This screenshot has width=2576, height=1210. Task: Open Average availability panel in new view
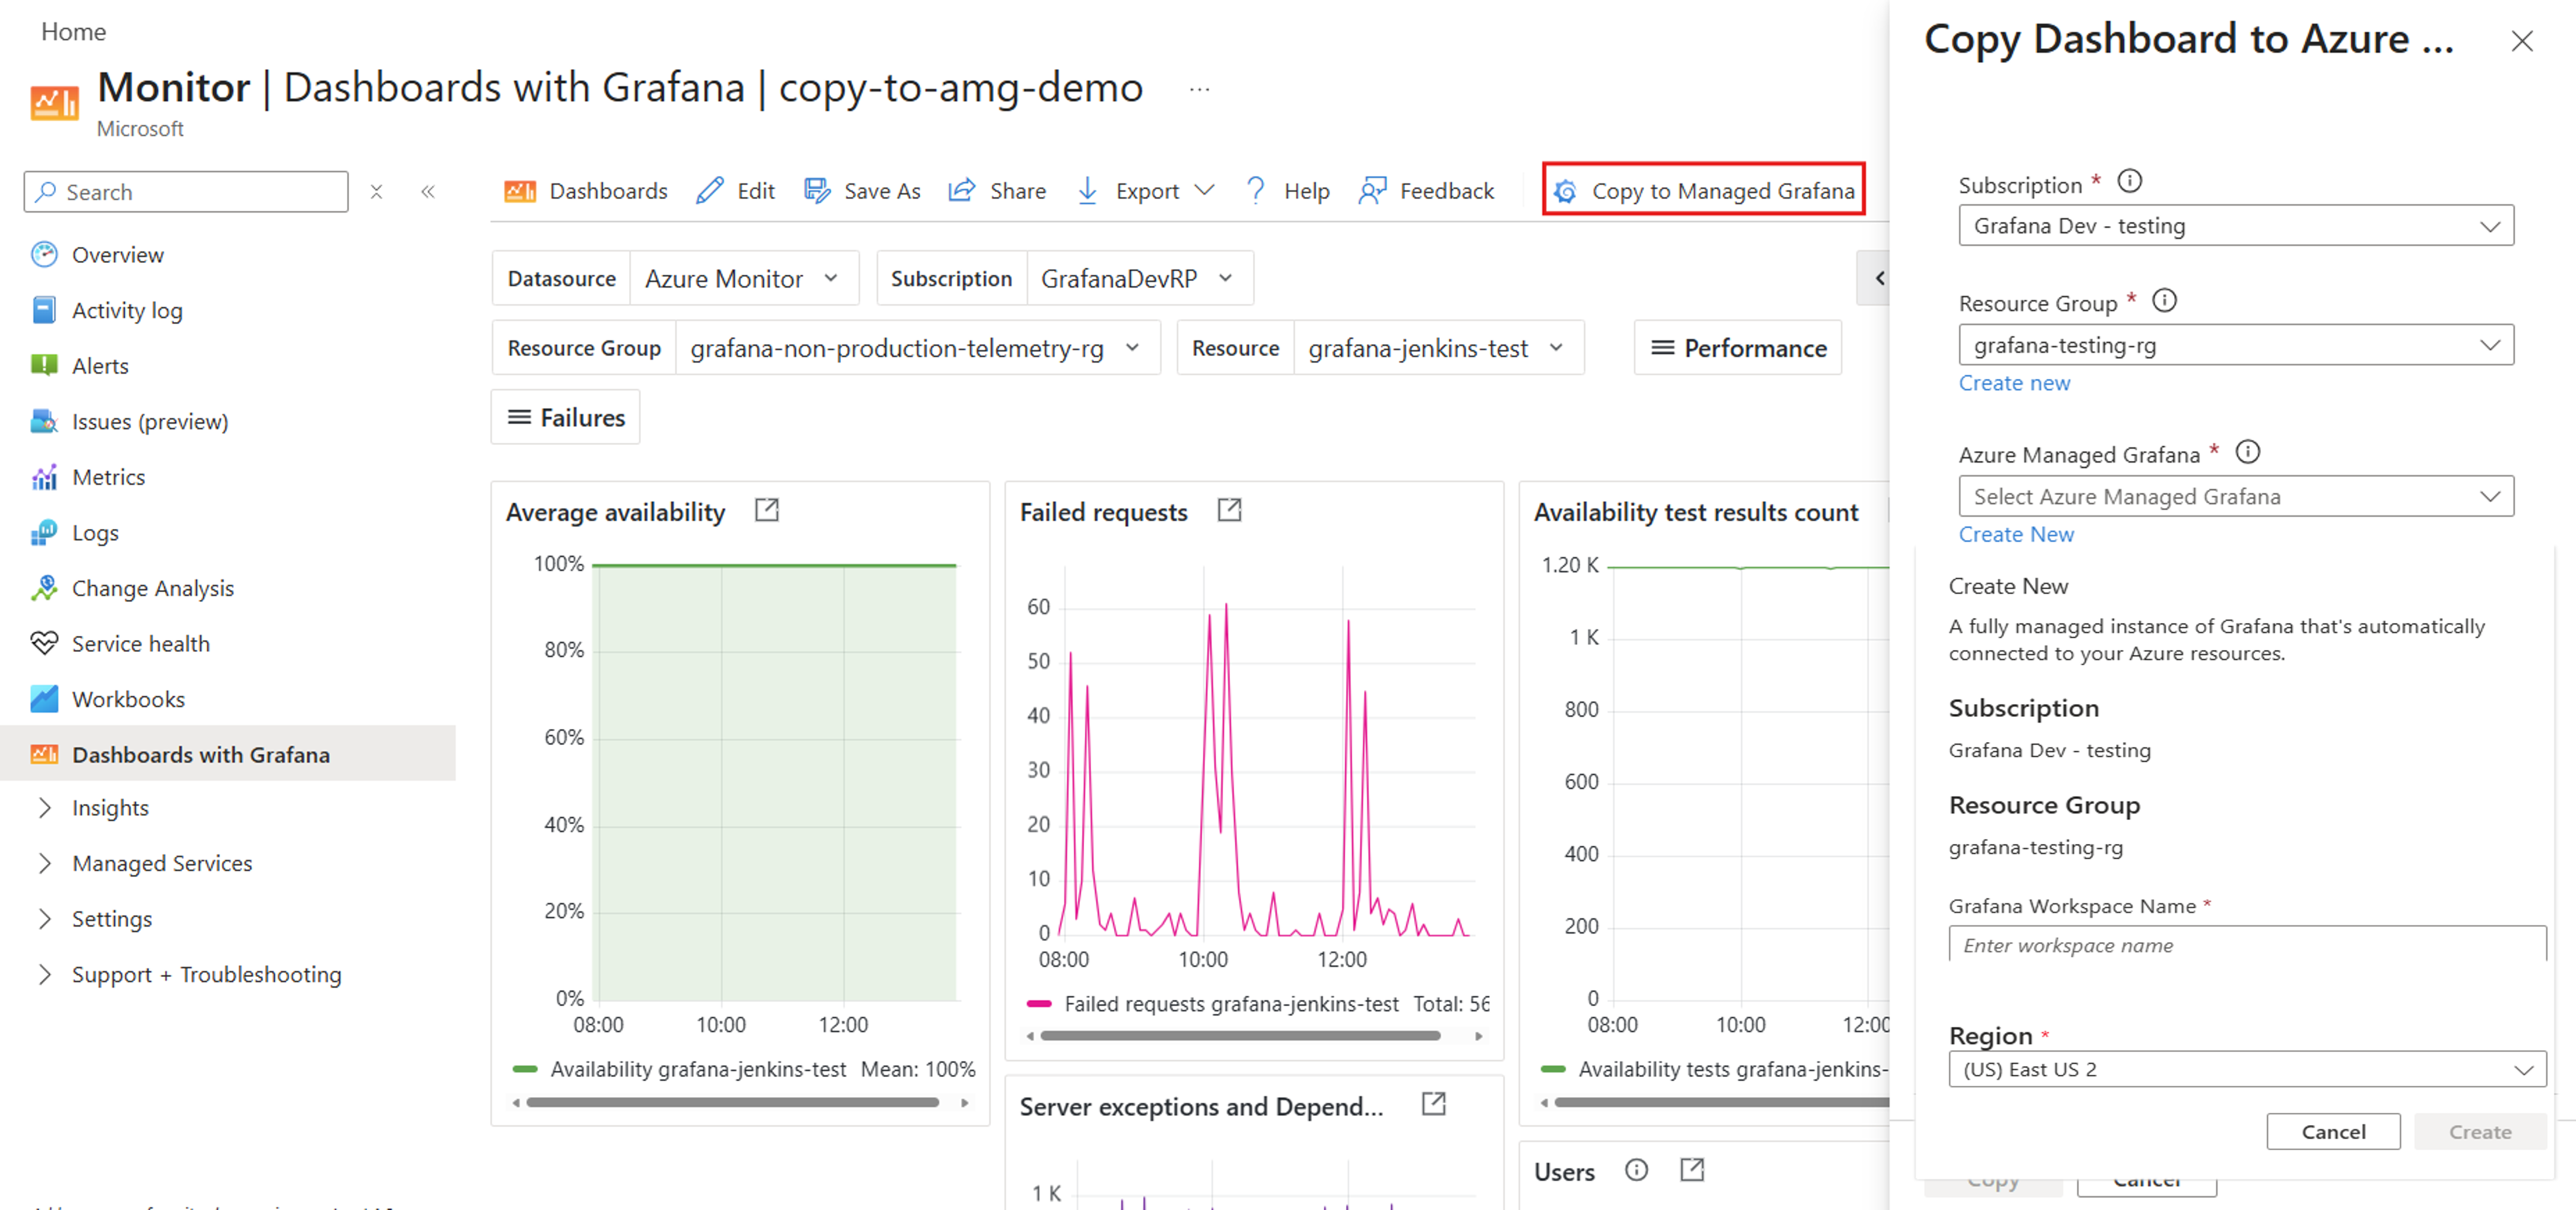(x=767, y=510)
